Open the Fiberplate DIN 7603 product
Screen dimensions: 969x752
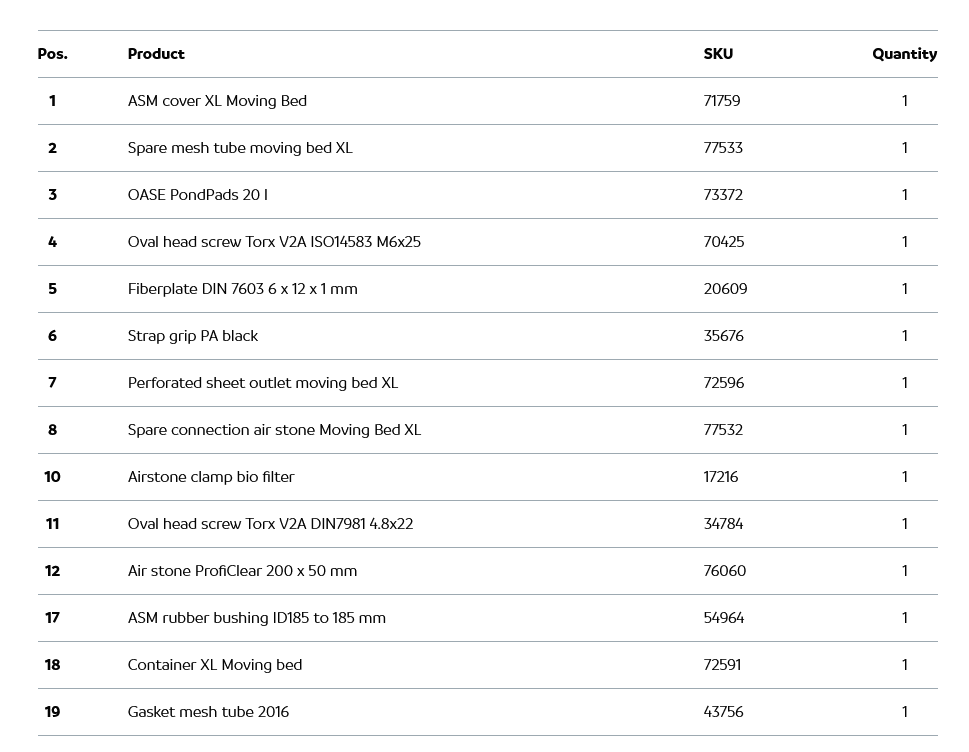pyautogui.click(x=242, y=289)
